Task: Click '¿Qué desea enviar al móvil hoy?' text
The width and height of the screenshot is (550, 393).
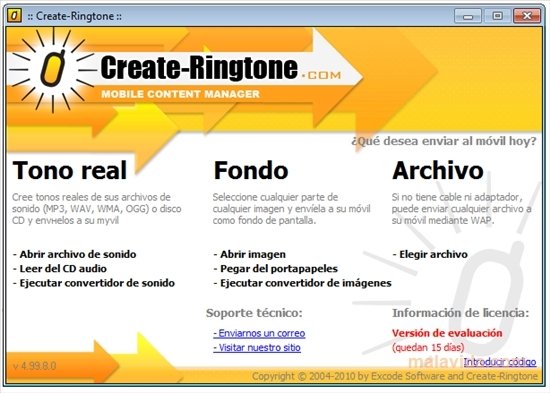Action: click(444, 141)
